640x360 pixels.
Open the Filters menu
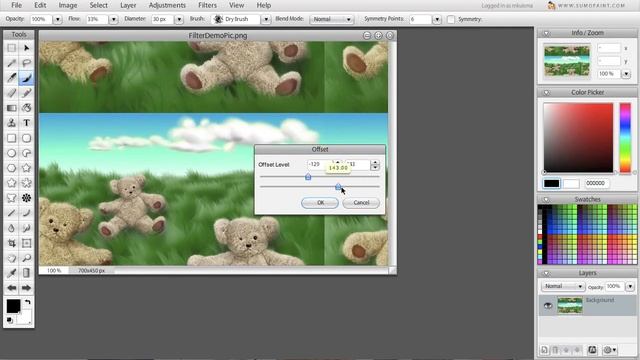207,5
